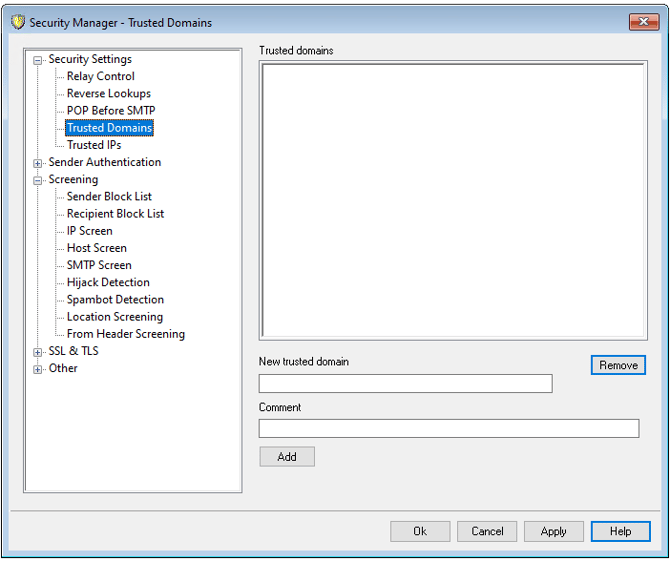Select Location Screening in the tree
The width and height of the screenshot is (670, 561).
coord(114,317)
